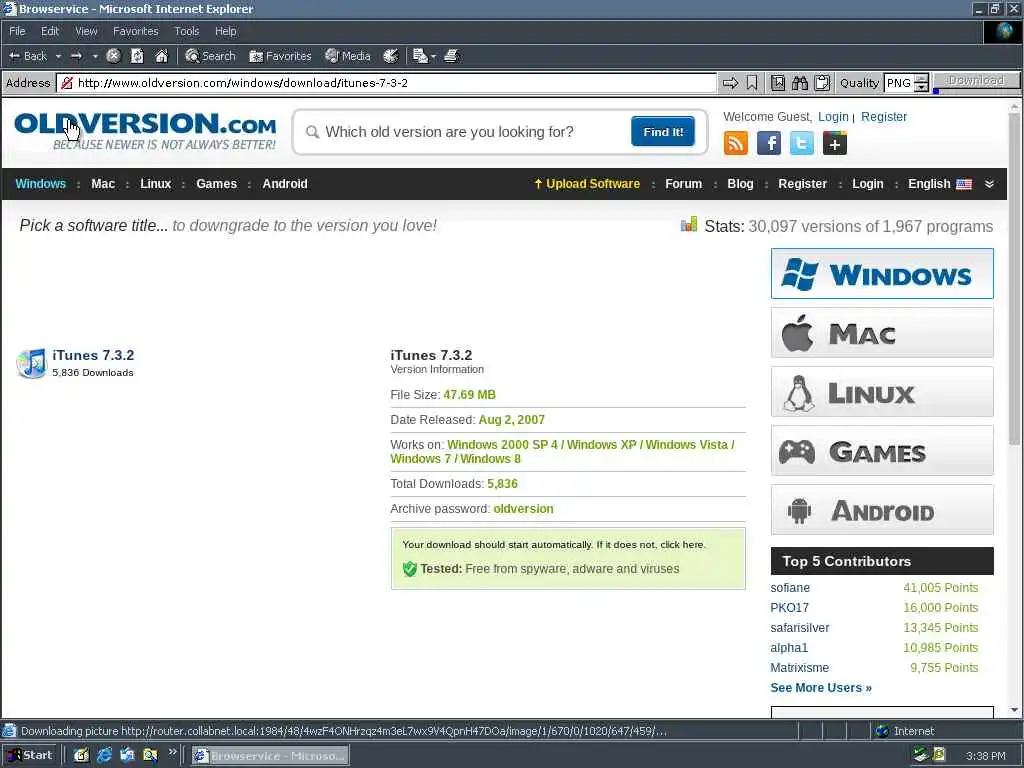This screenshot has width=1024, height=768.
Task: Click the Find It! button
Action: point(663,132)
